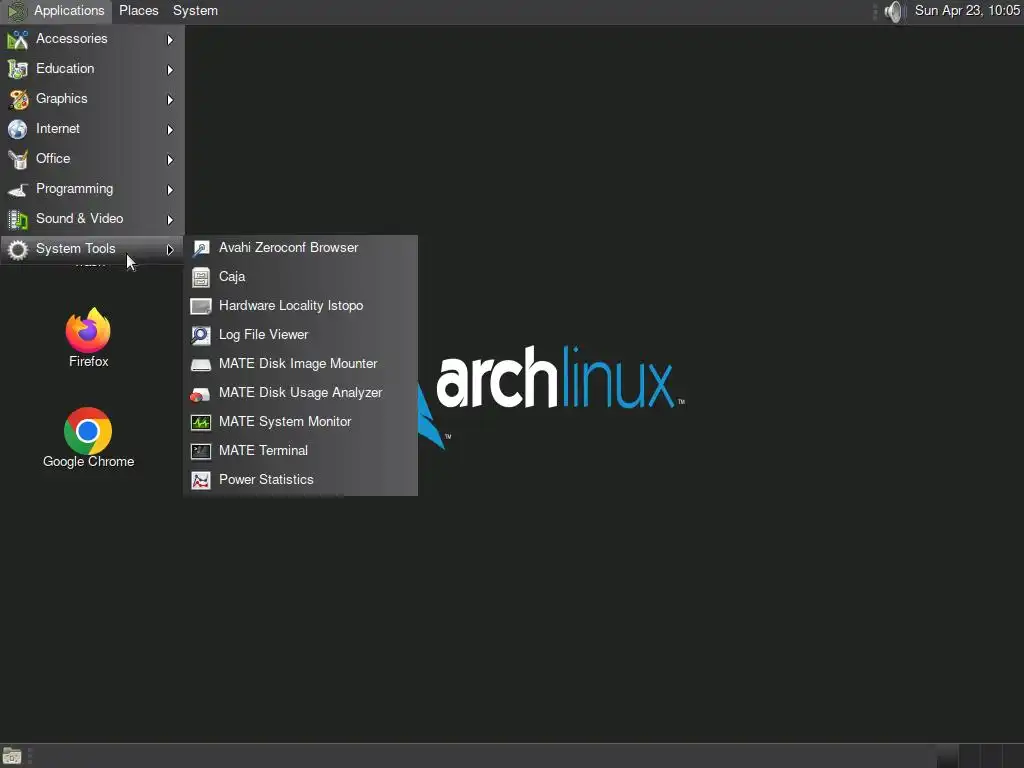
Task: Open the Places menu
Action: [x=138, y=11]
